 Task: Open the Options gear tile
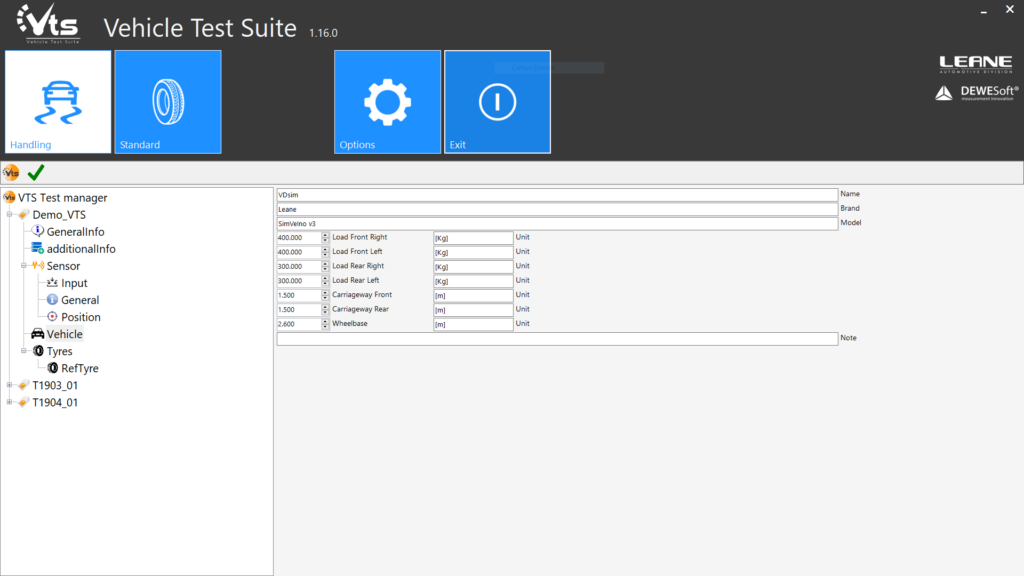pyautogui.click(x=387, y=102)
